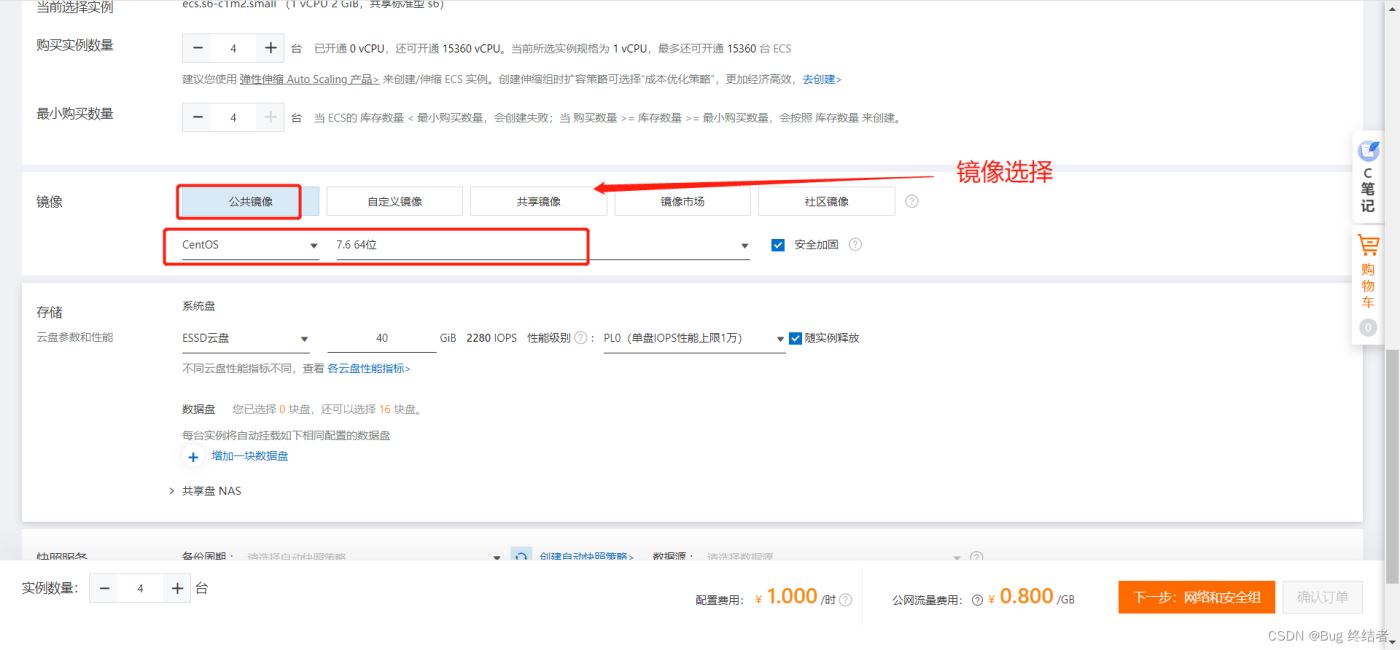
Task: Toggle the 安全加固 checkbox
Action: (x=778, y=245)
